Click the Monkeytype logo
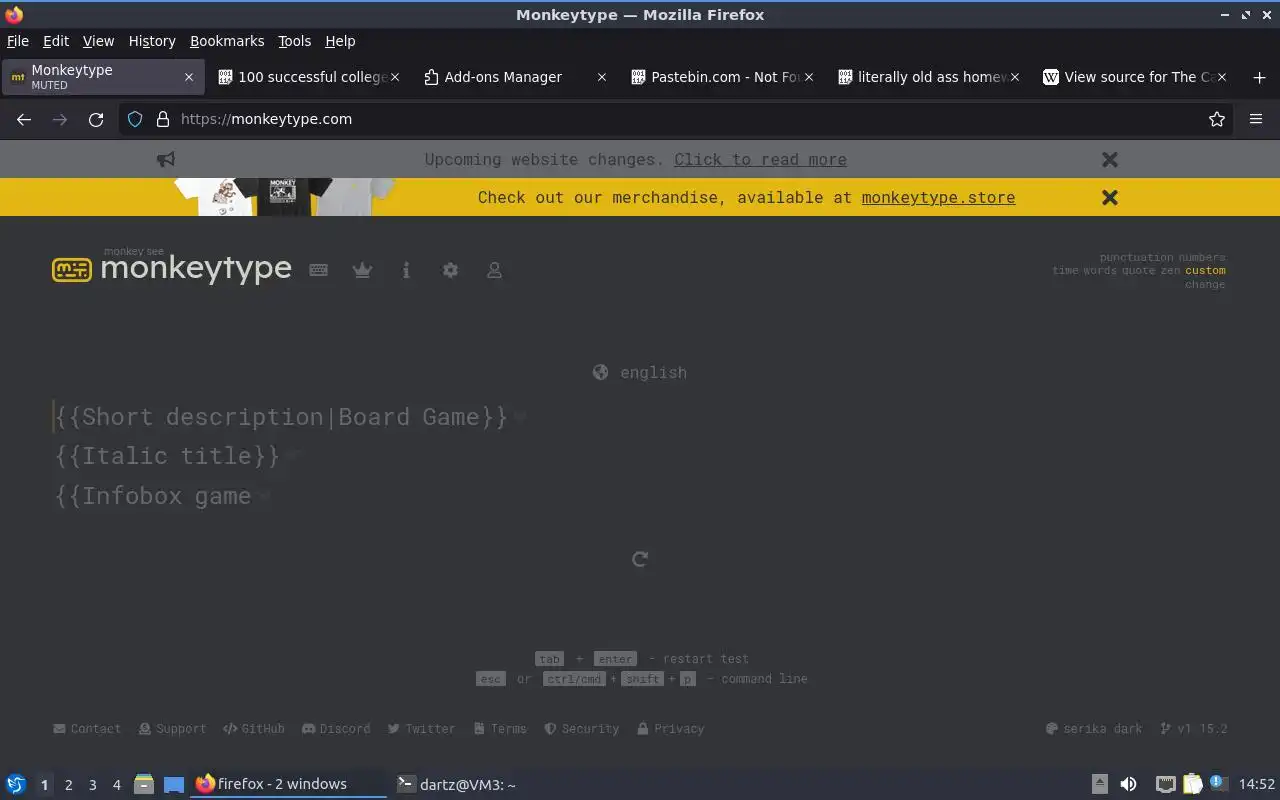Screen dimensions: 1280x800 tap(172, 267)
